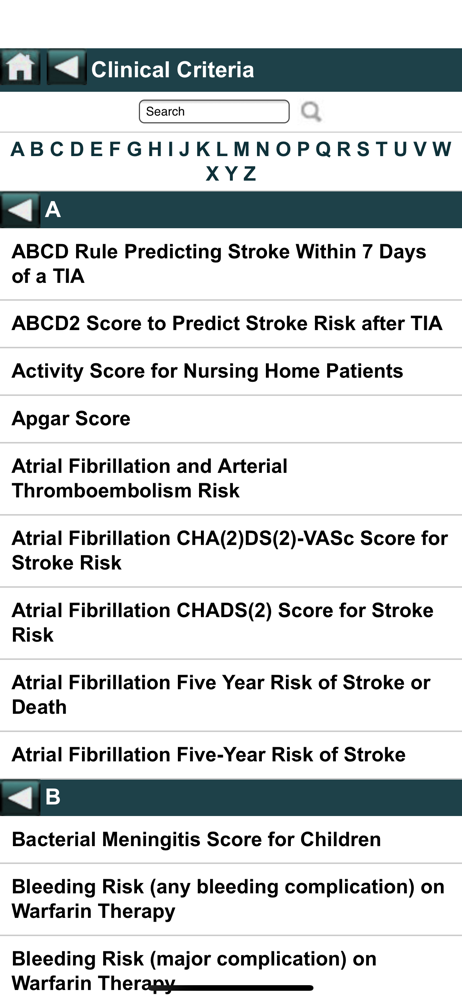462x1000 pixels.
Task: Open Bacterial Meningitis Score for Children
Action: (x=231, y=840)
